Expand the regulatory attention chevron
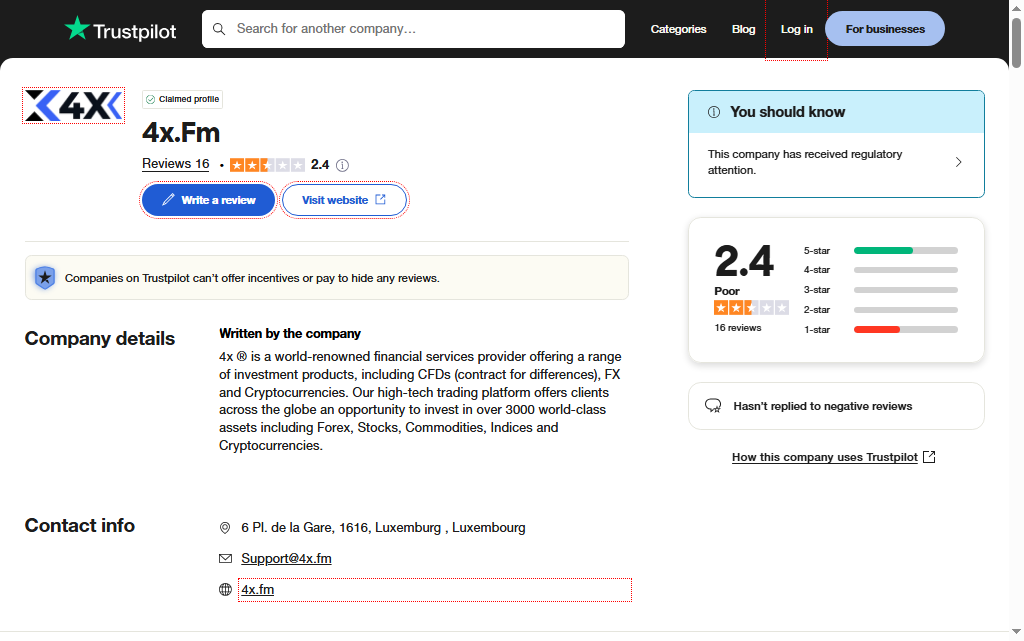The image size is (1024, 641). click(959, 162)
